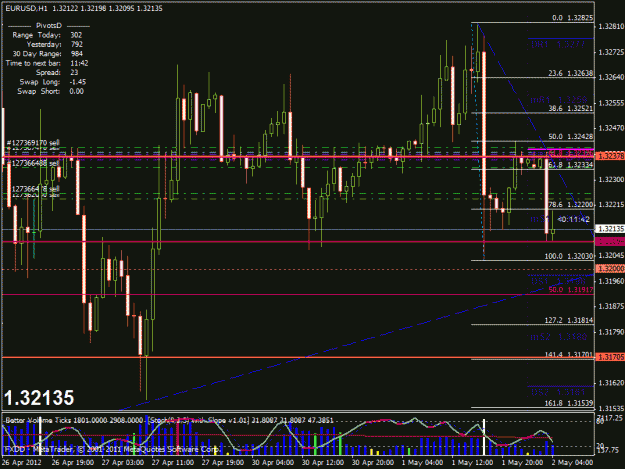Select the DS1 pivot label
Viewport: 625px width, 469px height.
pyautogui.click(x=558, y=281)
